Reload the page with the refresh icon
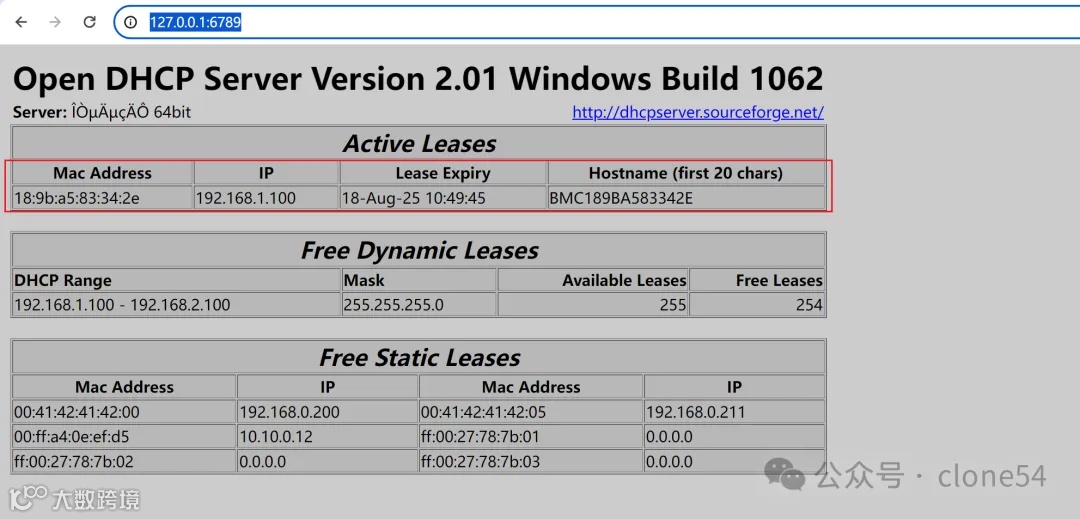 pos(90,22)
